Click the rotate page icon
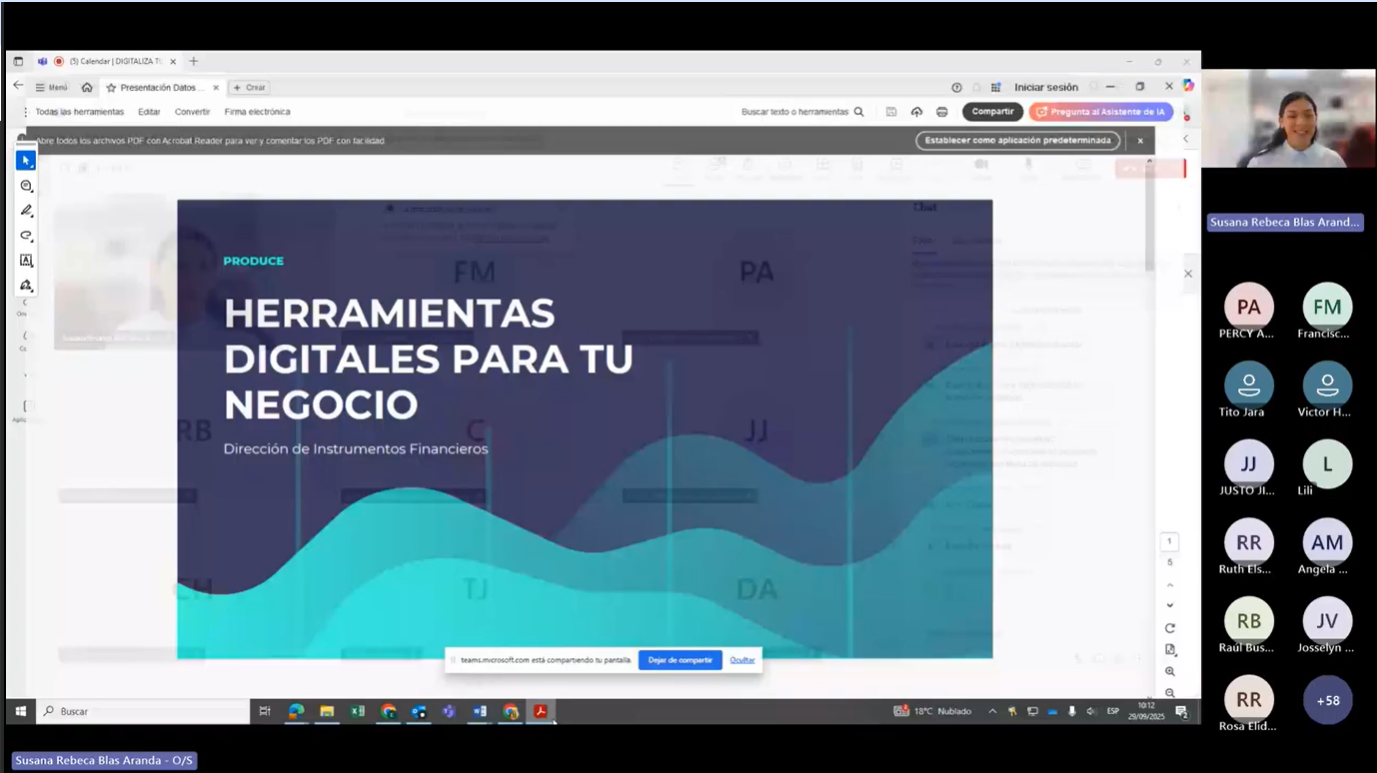Viewport: 1377px width, 773px height. [1170, 628]
